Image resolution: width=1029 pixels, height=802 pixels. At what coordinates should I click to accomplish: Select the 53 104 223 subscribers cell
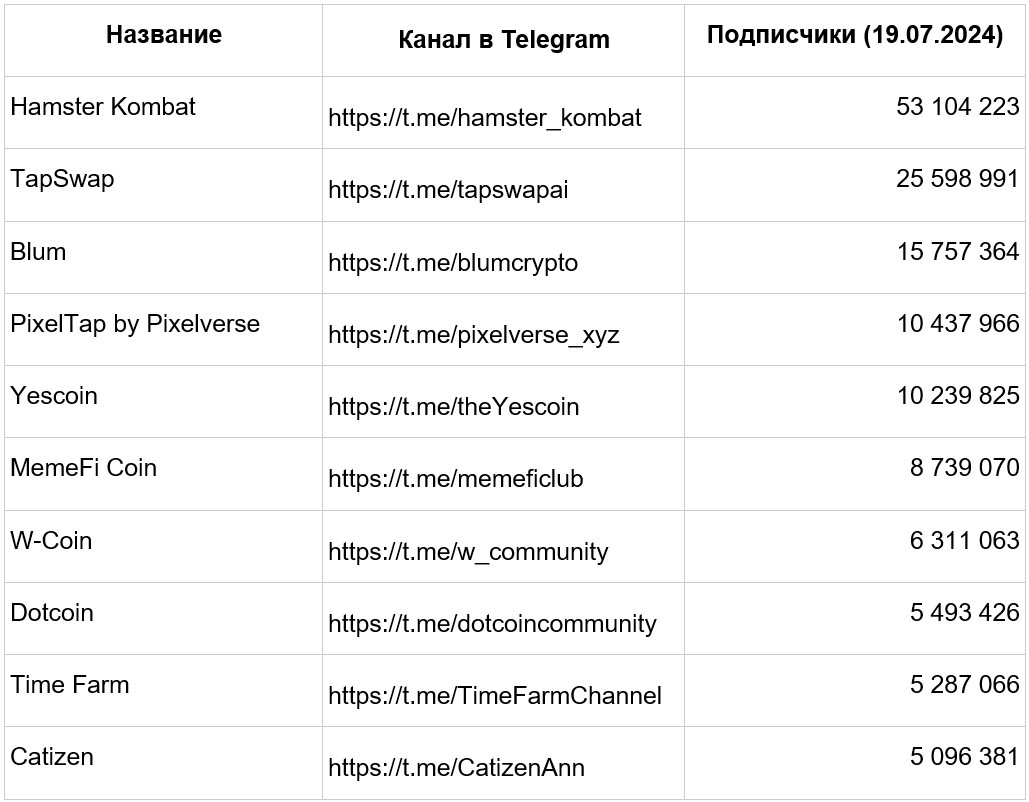pyautogui.click(x=855, y=113)
